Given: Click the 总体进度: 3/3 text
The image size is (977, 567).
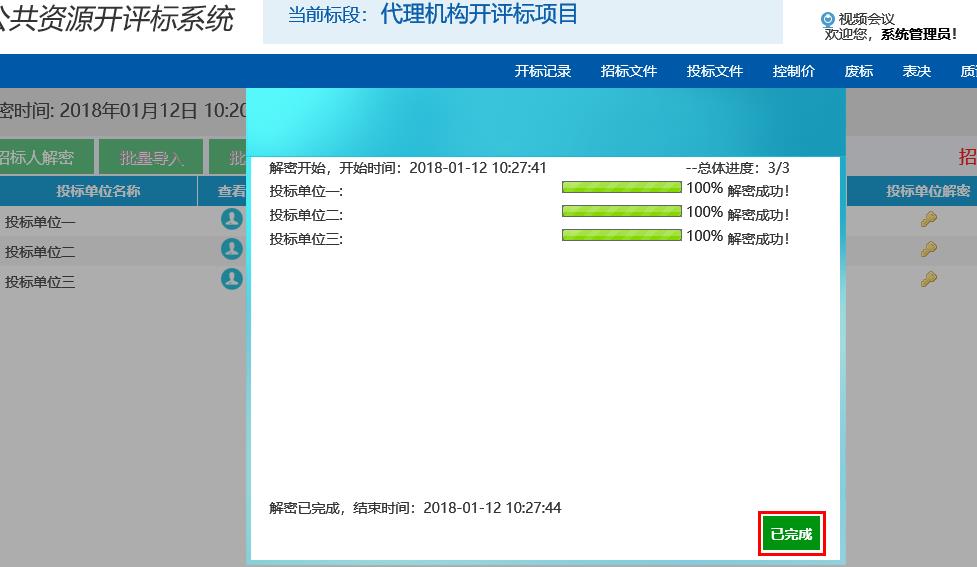Looking at the screenshot, I should tap(738, 168).
